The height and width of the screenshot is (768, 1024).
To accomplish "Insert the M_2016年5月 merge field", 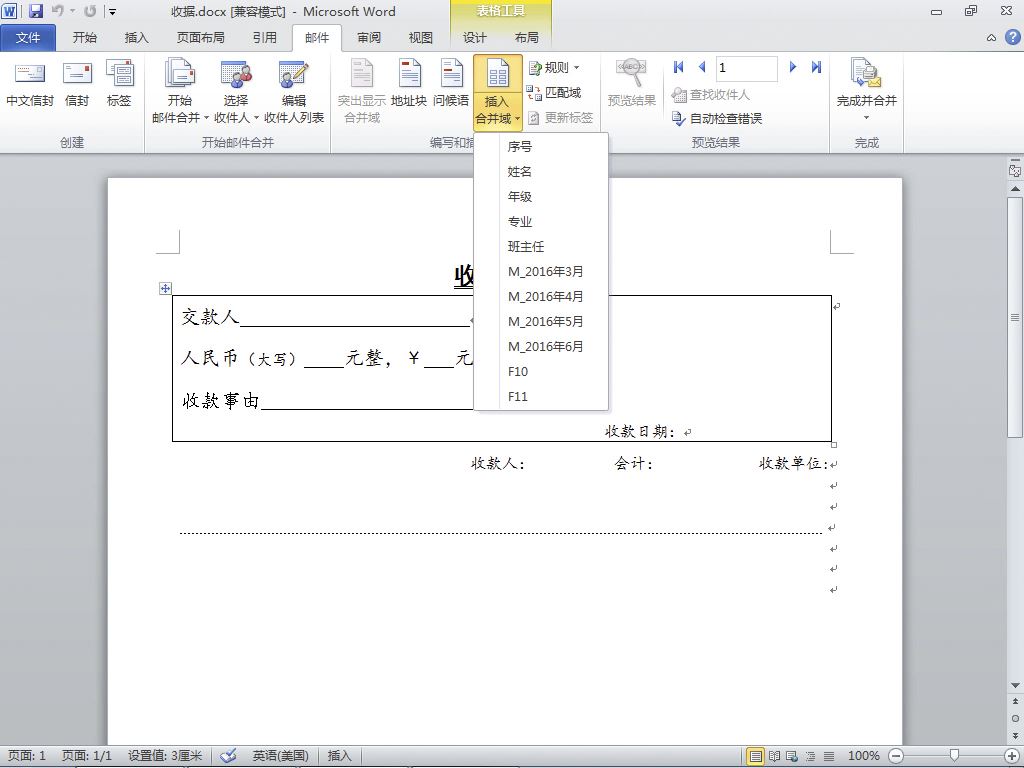I will coord(541,321).
